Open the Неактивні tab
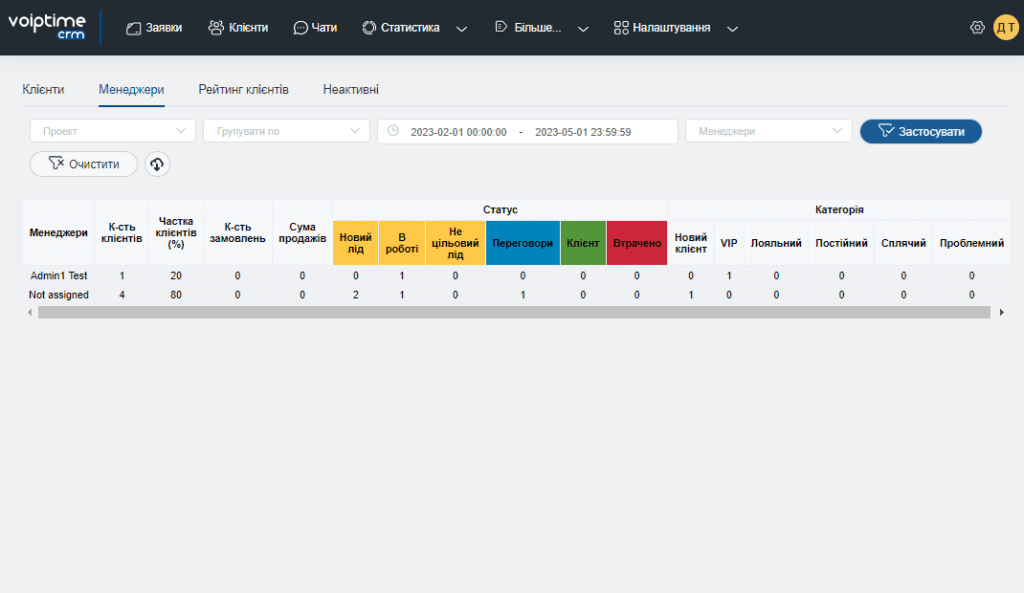The height and width of the screenshot is (593, 1024). (x=351, y=89)
